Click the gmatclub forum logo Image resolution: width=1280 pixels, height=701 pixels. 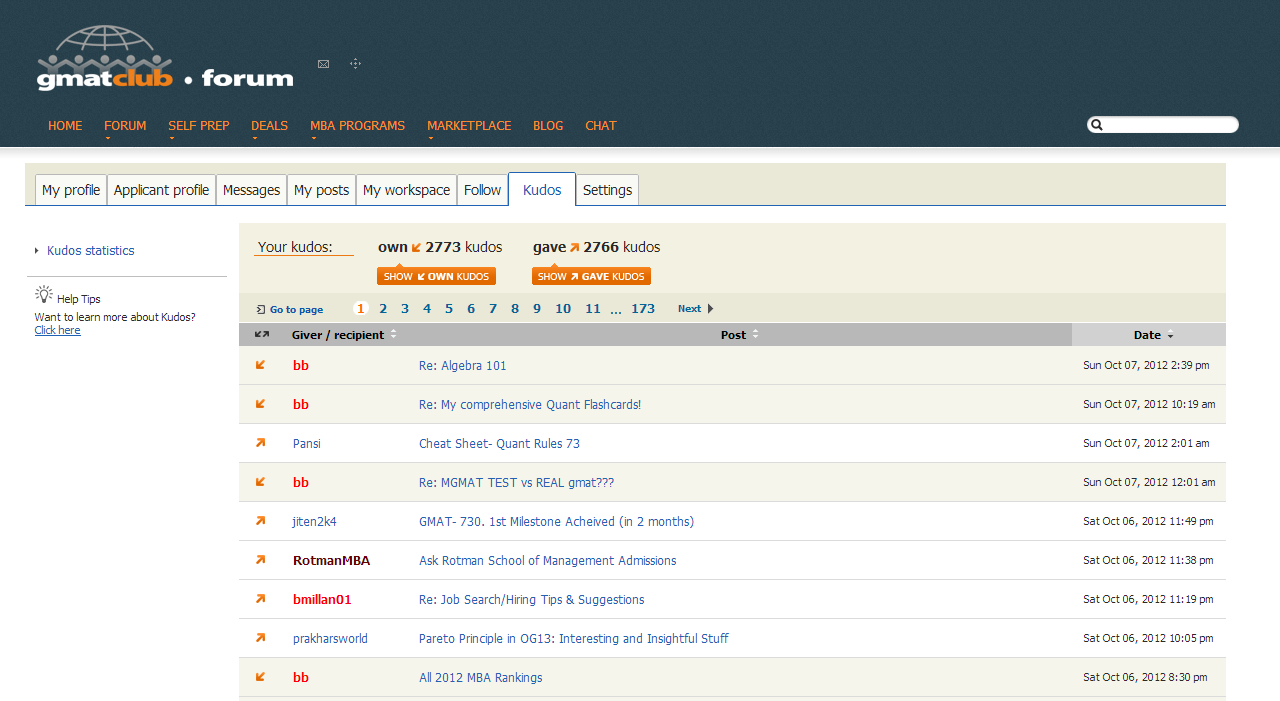tap(165, 60)
